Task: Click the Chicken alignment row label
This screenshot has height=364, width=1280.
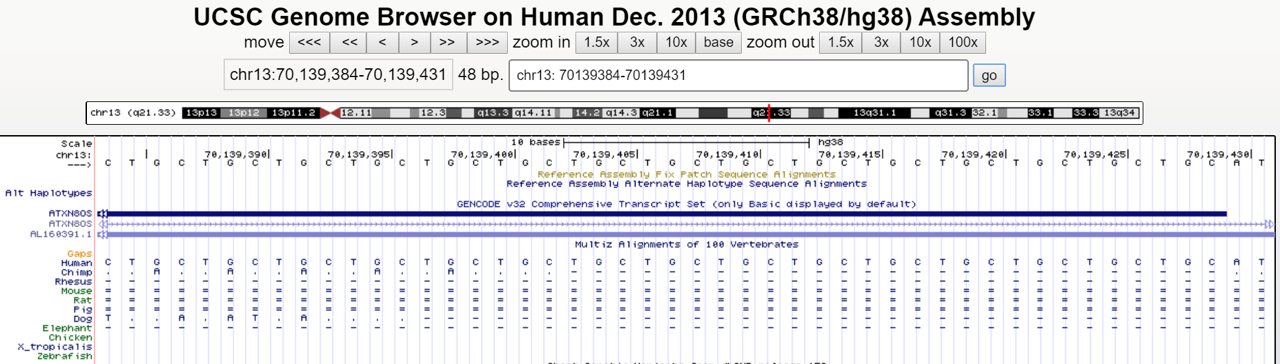Action: (70, 337)
